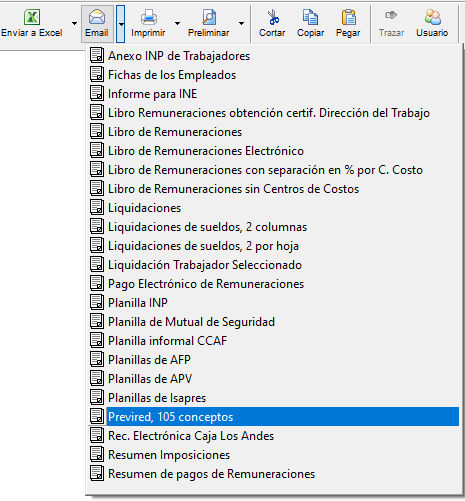Click the Preliminar preview icon
The width and height of the screenshot is (465, 501).
point(209,17)
